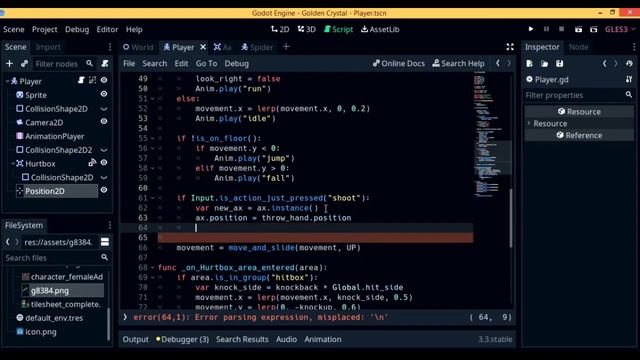Open FileSystem dock options menu

[109, 225]
